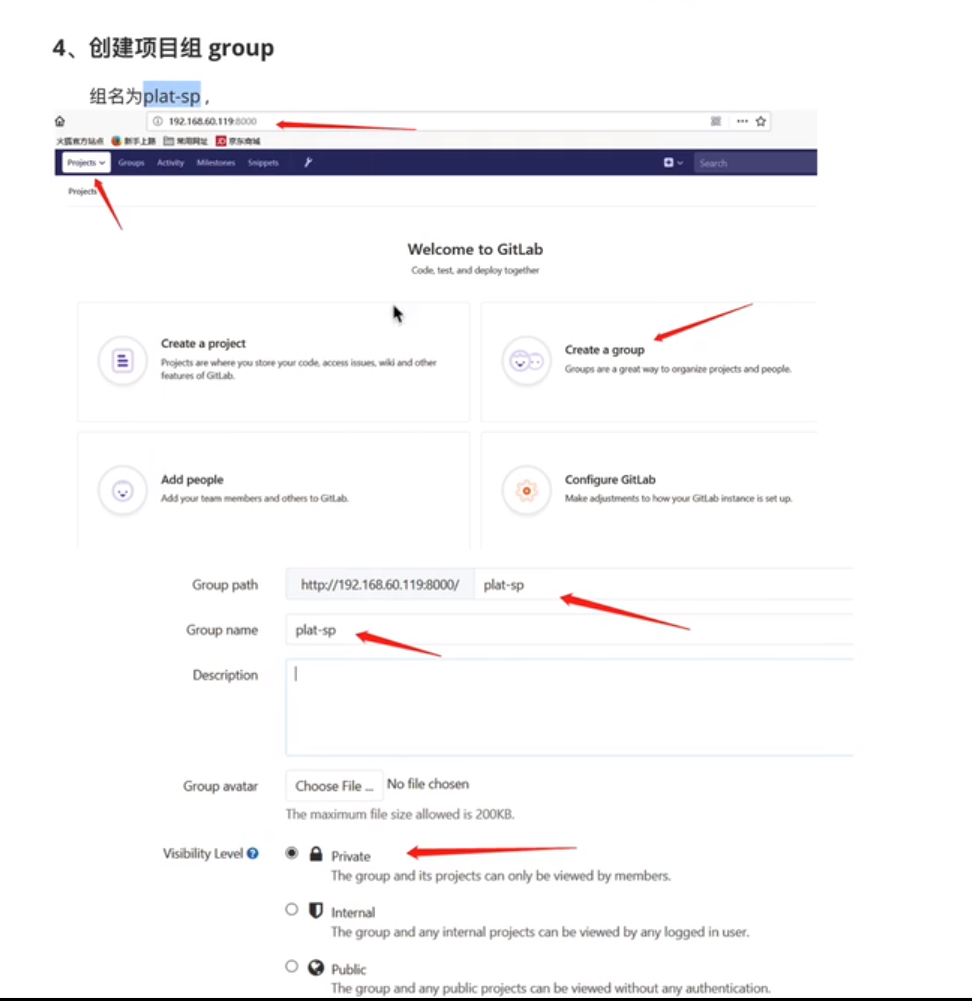Click the Create a project icon

point(122,359)
